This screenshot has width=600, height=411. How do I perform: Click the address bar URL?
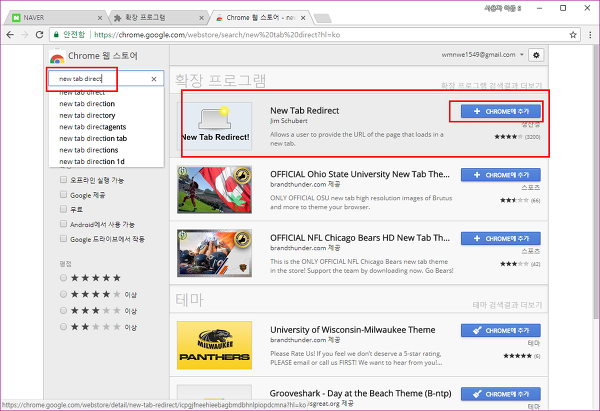217,35
